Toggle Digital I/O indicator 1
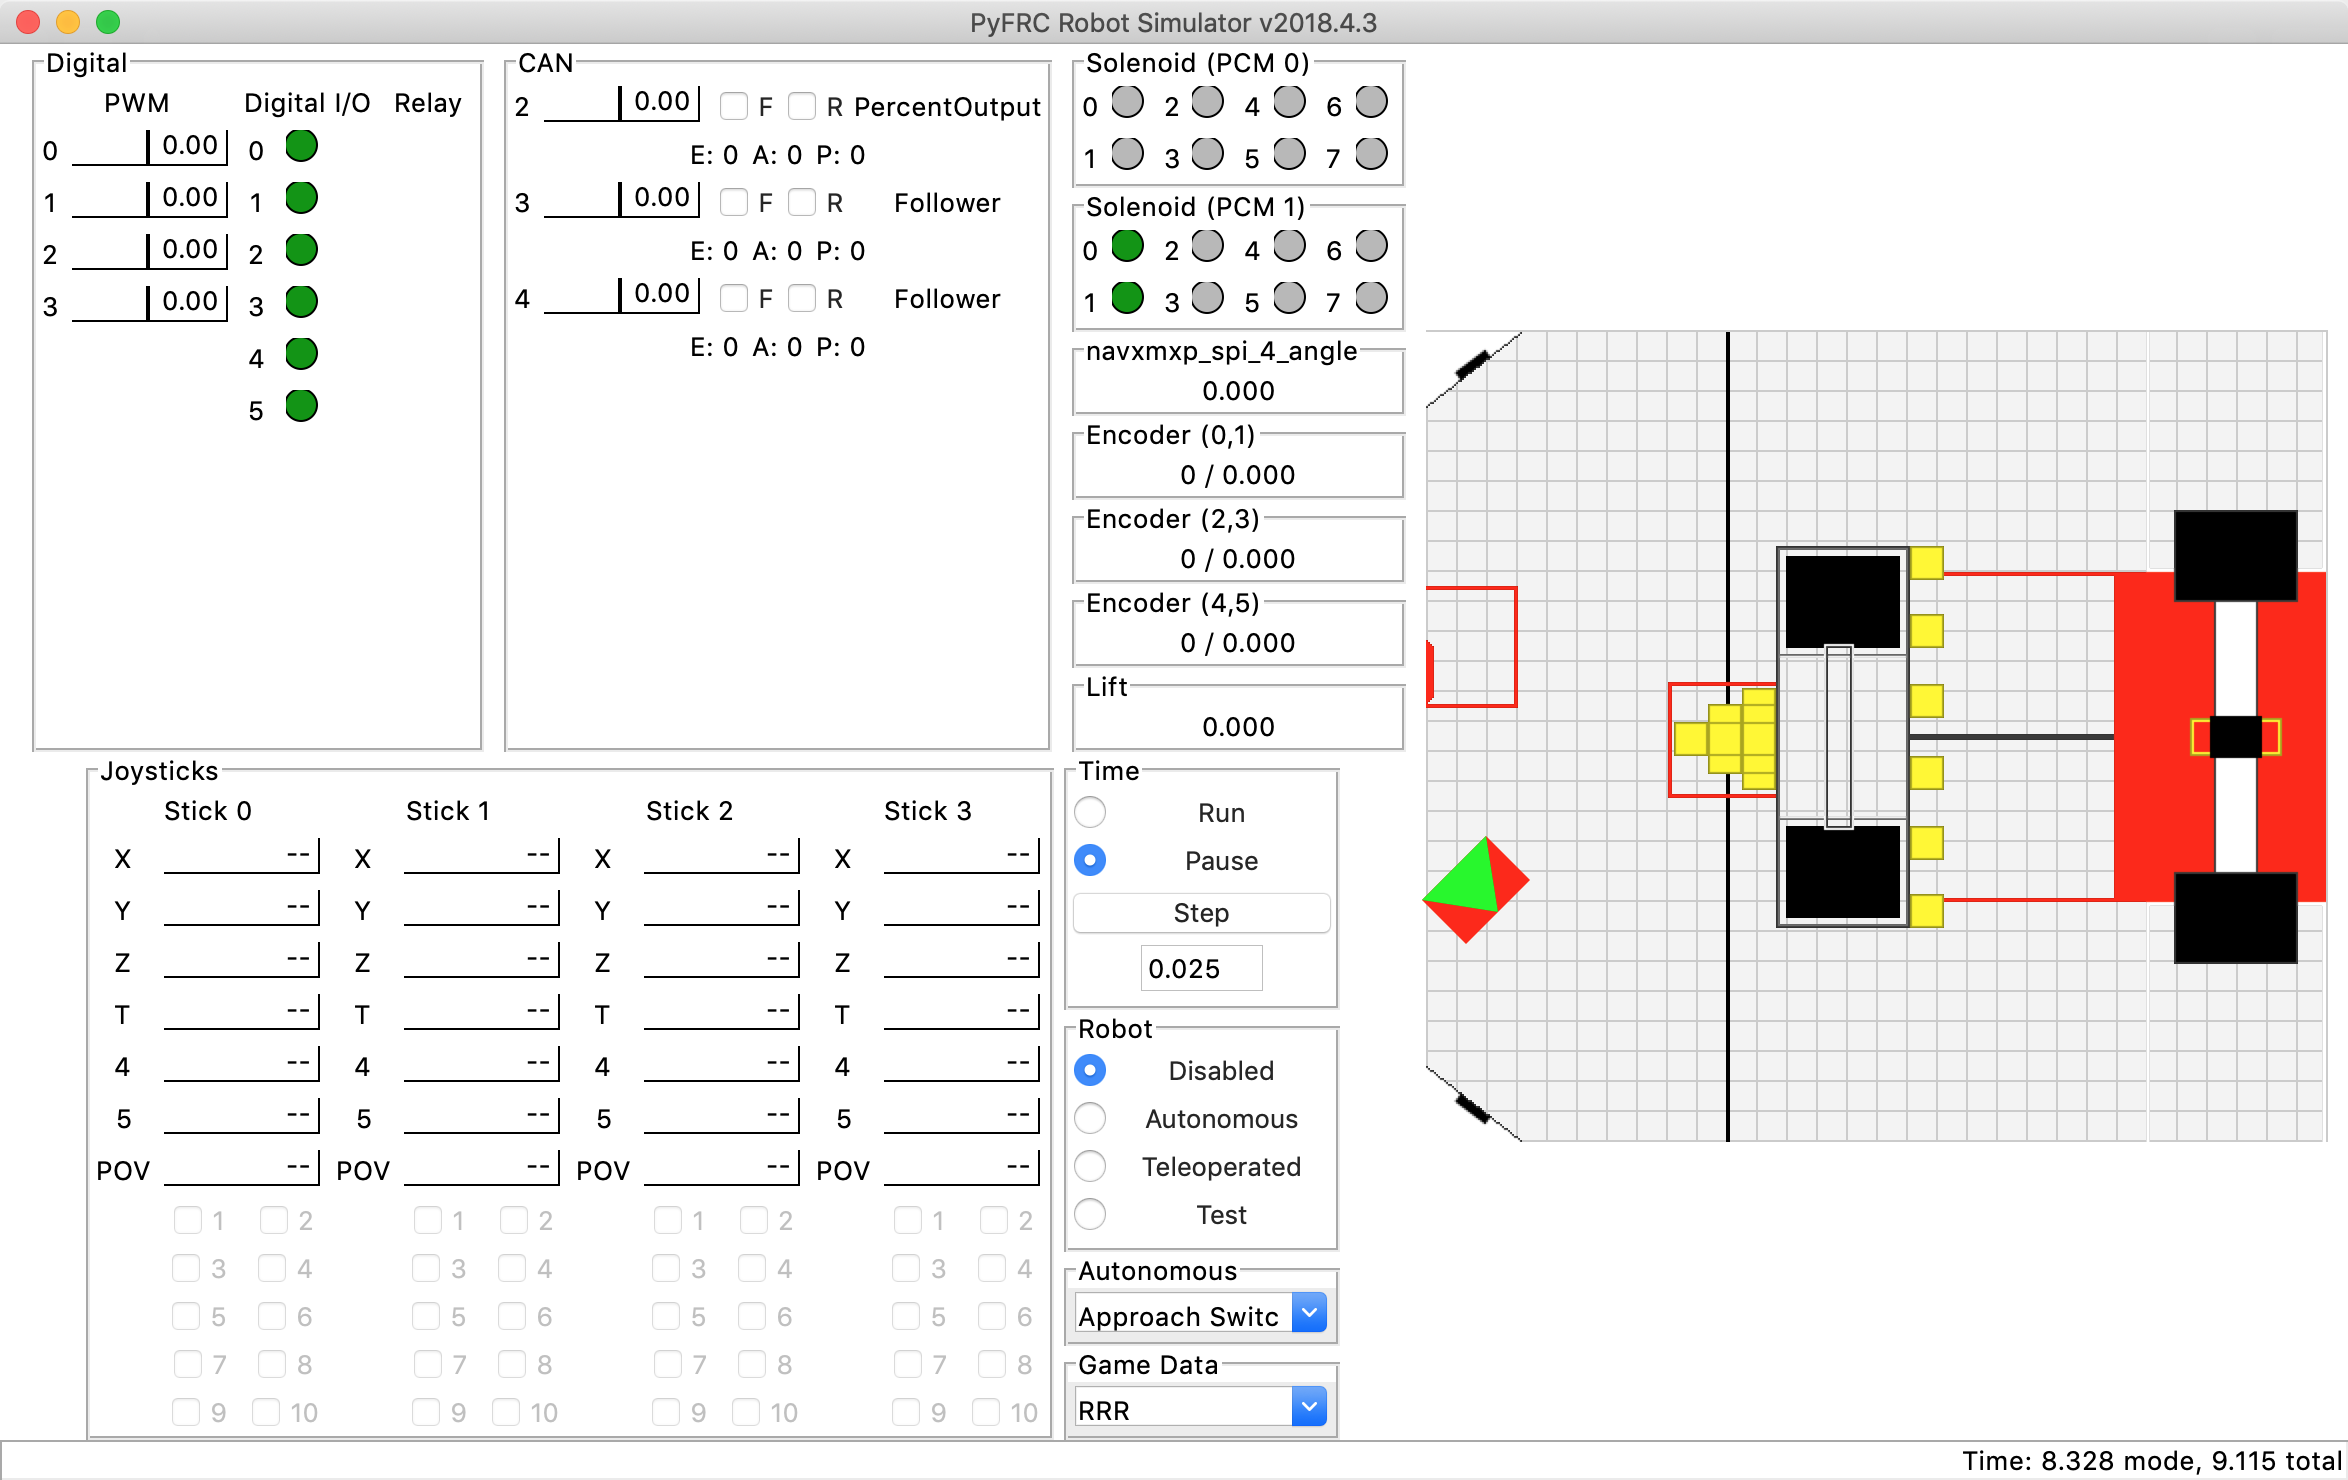 tap(301, 199)
